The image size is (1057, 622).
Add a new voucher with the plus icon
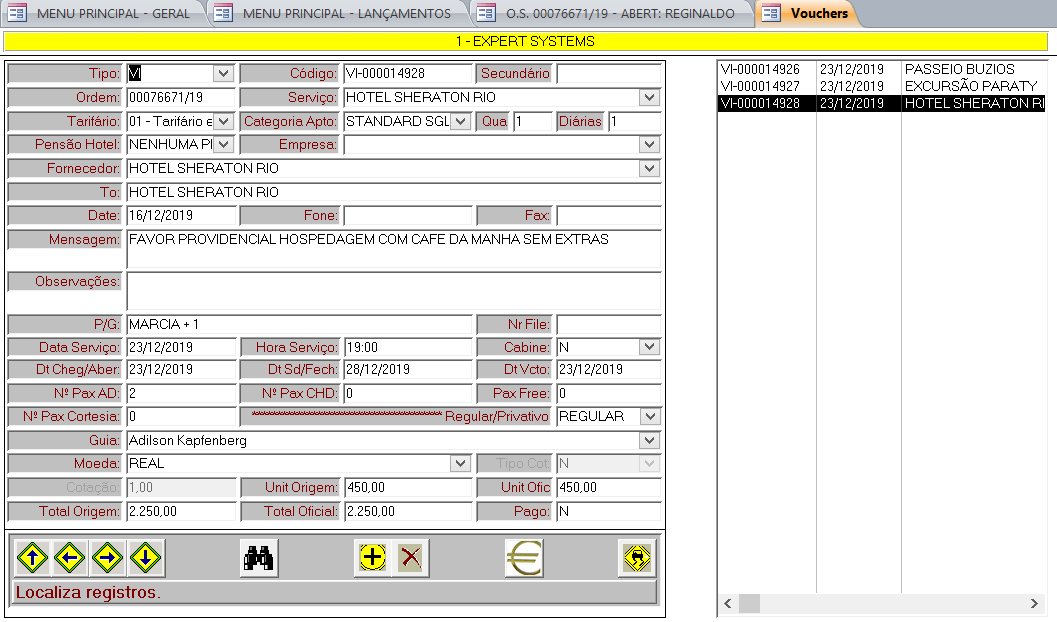(x=372, y=558)
